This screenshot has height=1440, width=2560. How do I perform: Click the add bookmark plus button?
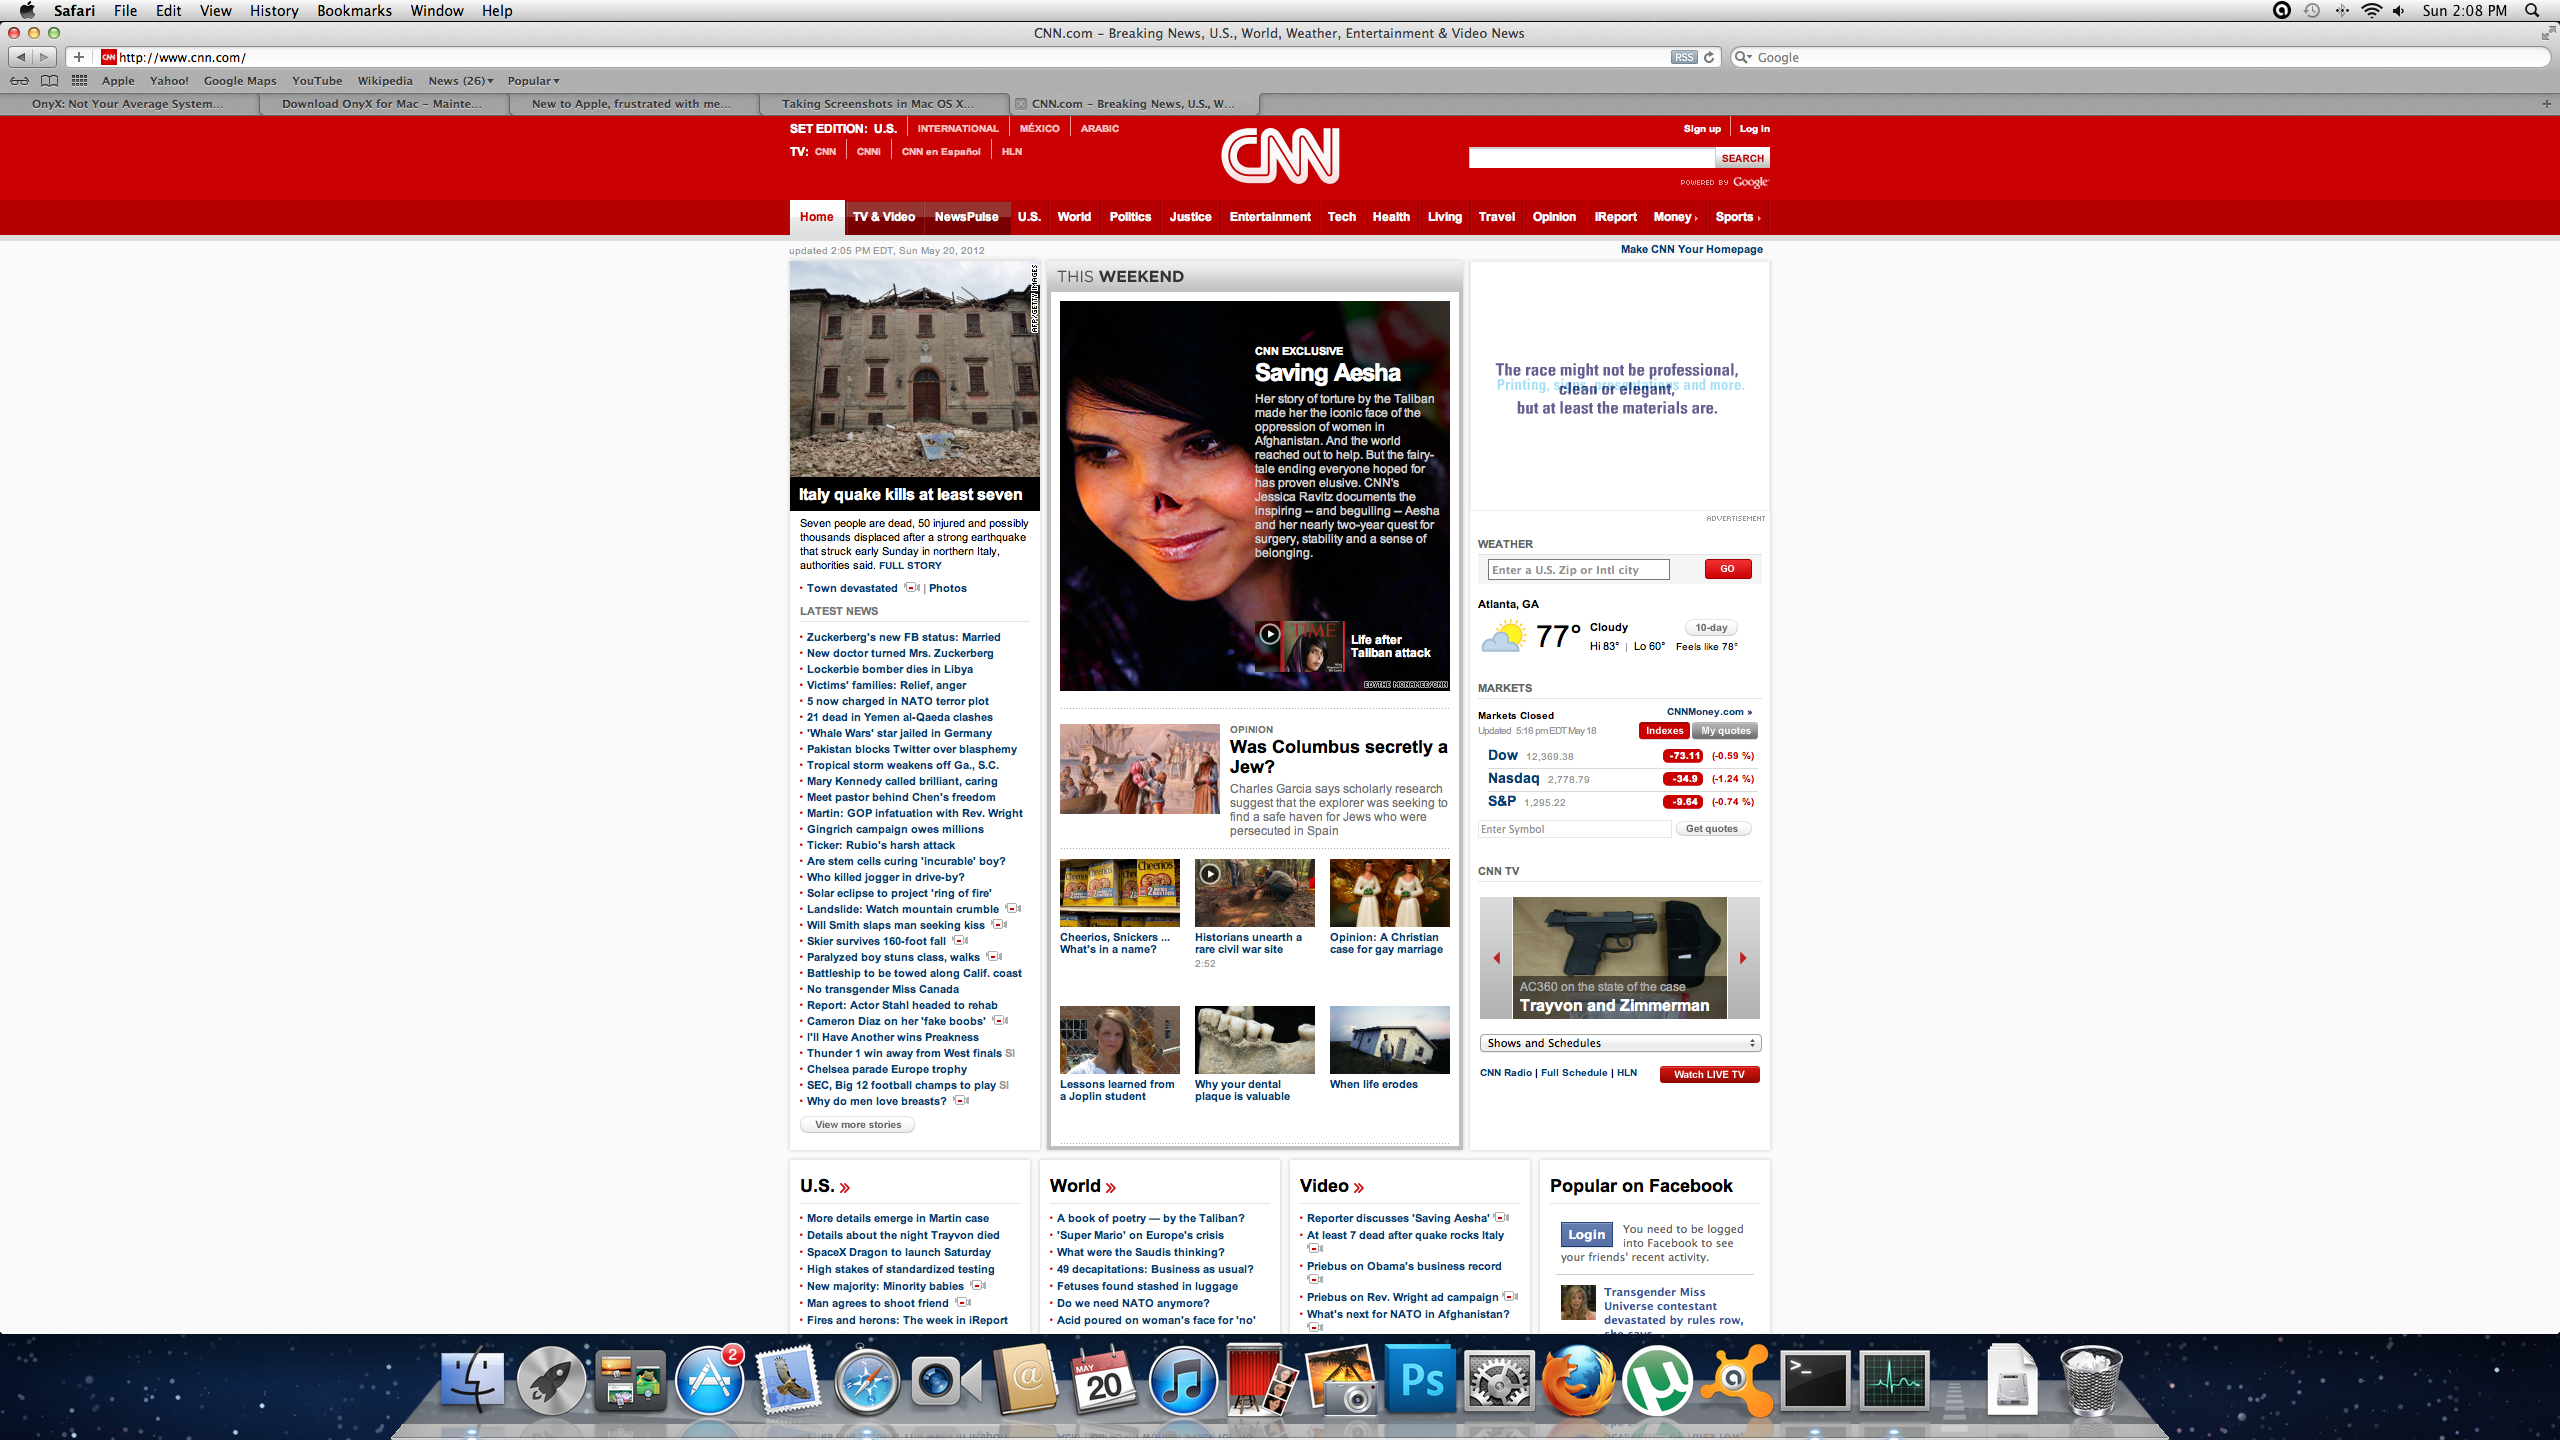(x=79, y=57)
